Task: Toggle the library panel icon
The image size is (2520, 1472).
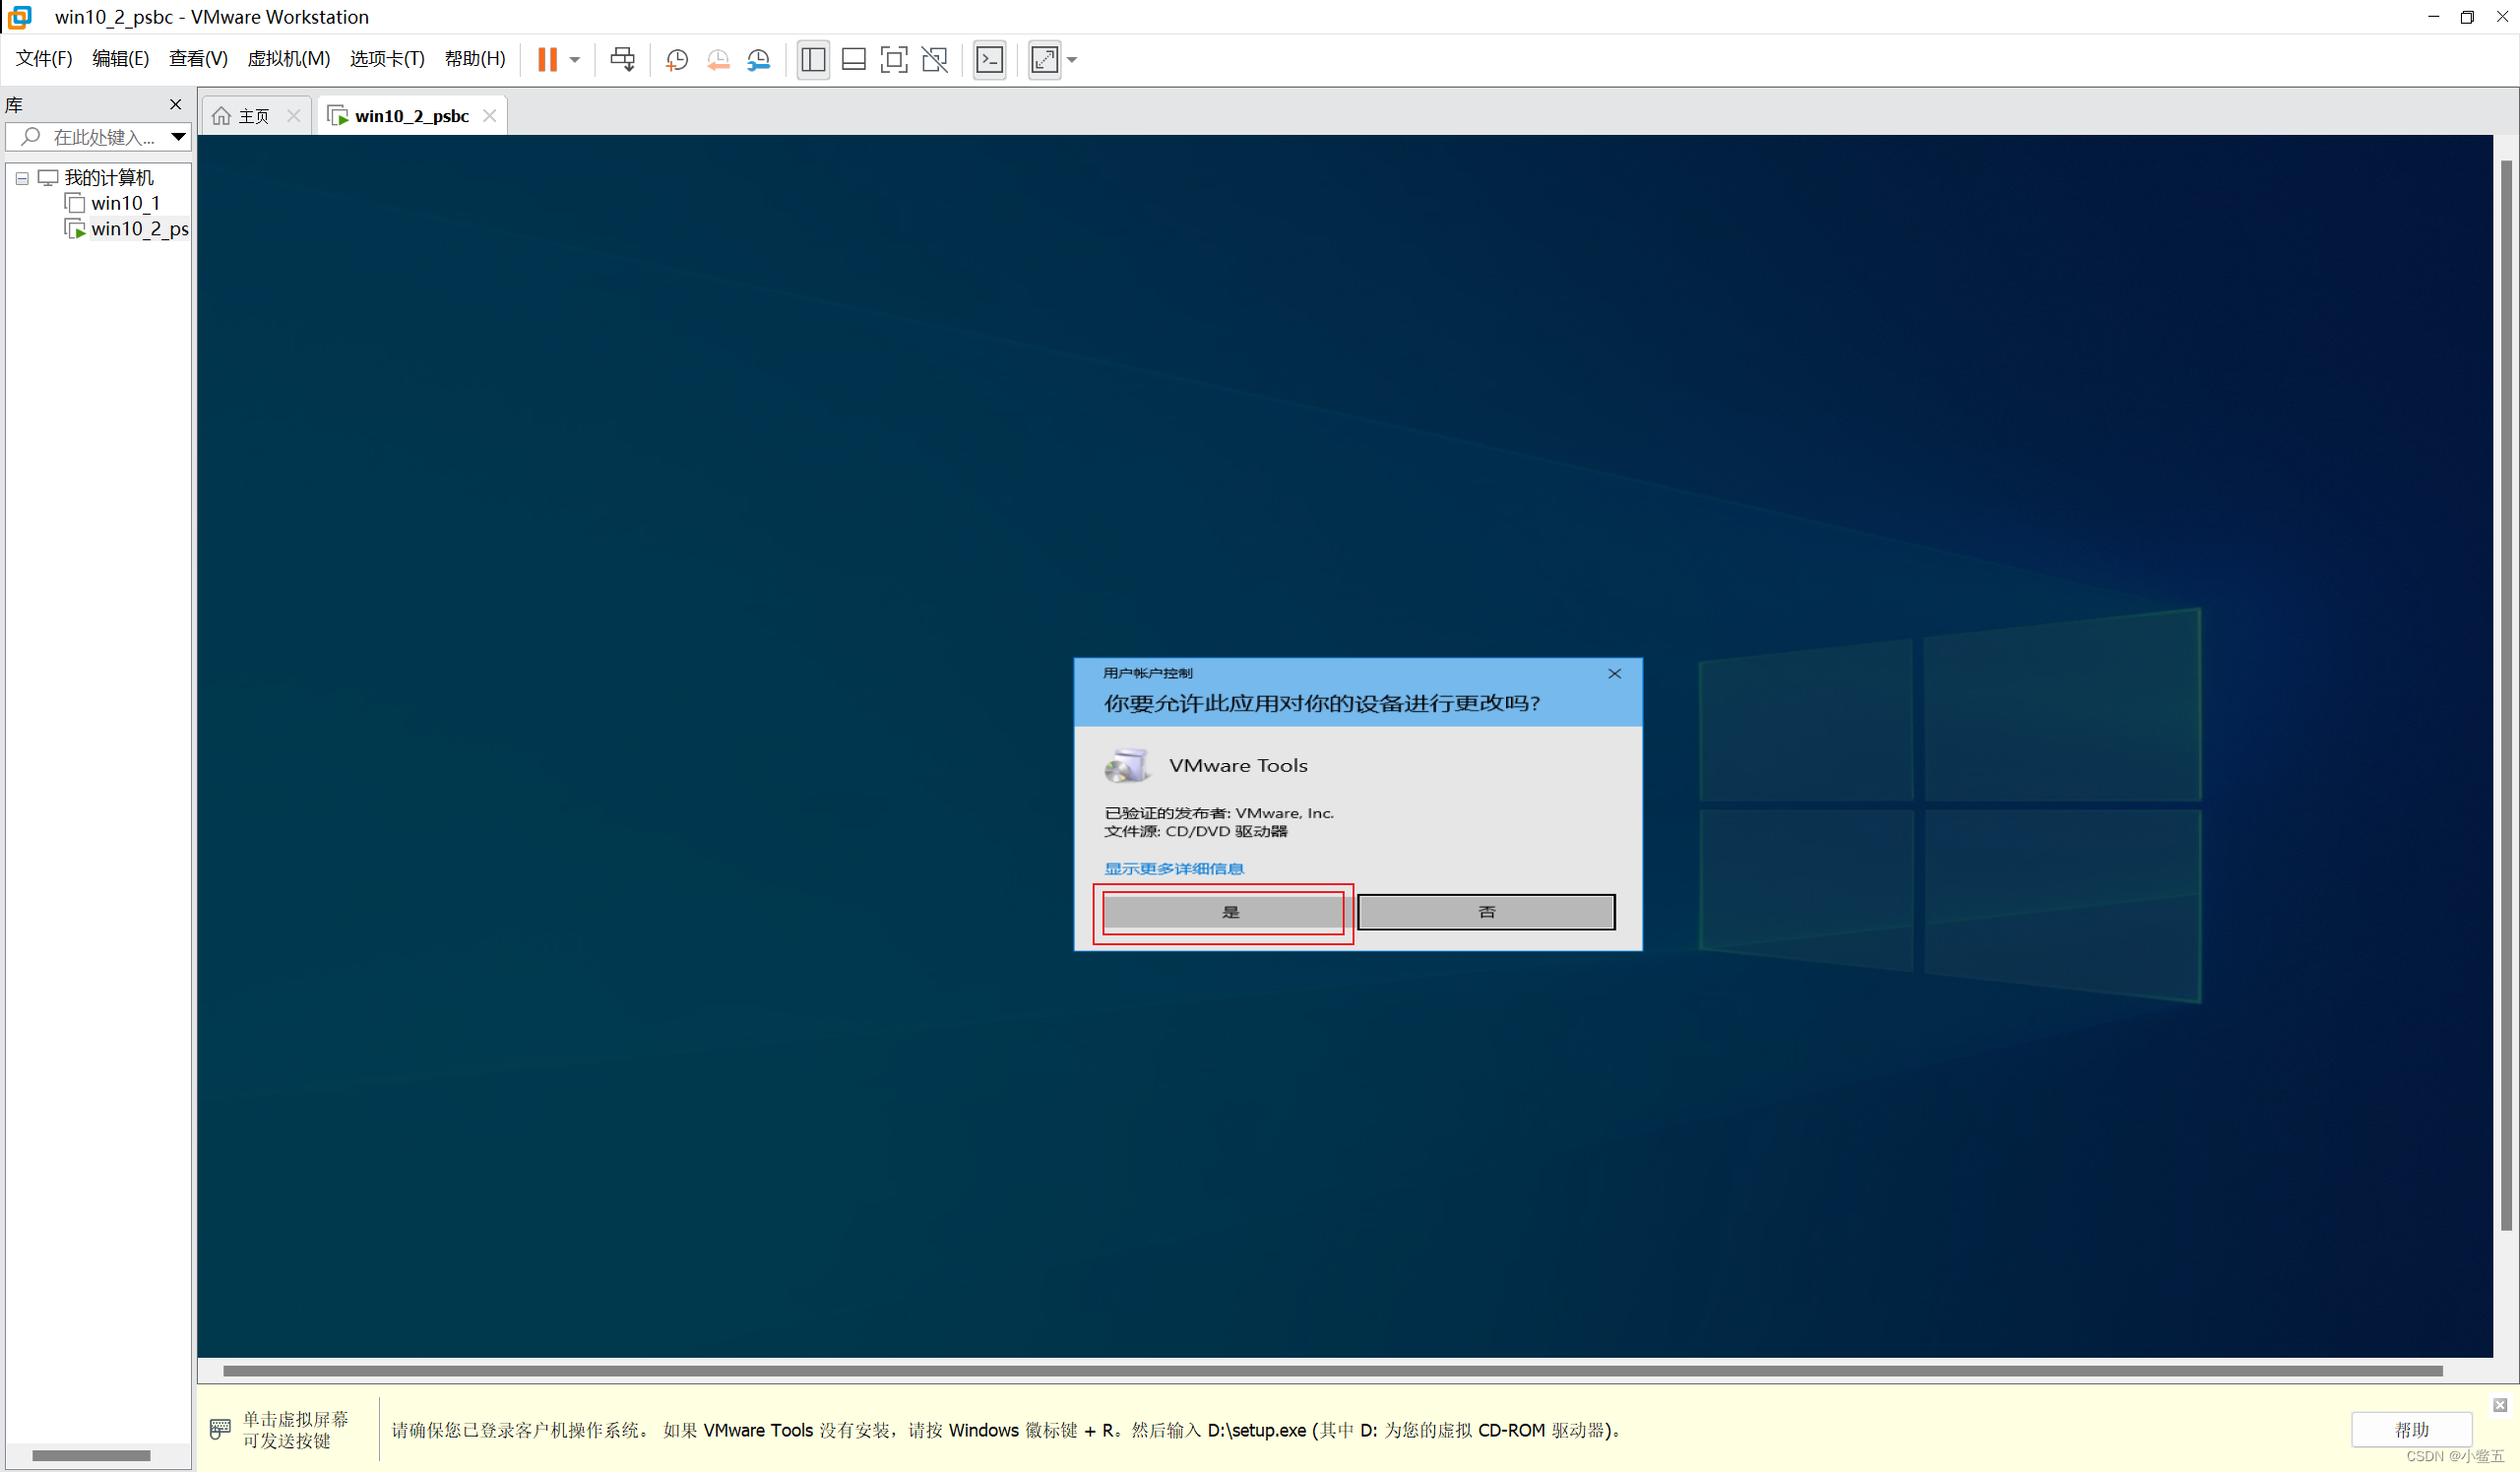Action: pyautogui.click(x=813, y=60)
